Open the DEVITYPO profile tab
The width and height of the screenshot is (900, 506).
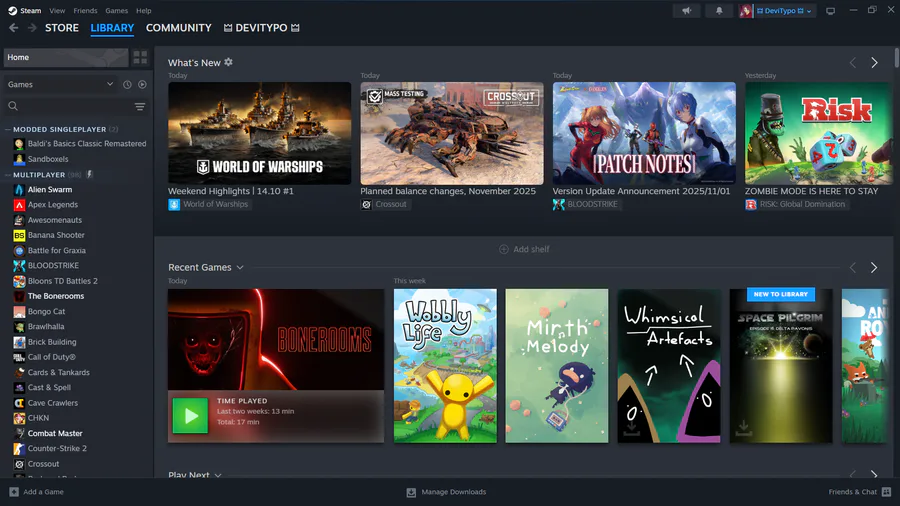click(261, 28)
